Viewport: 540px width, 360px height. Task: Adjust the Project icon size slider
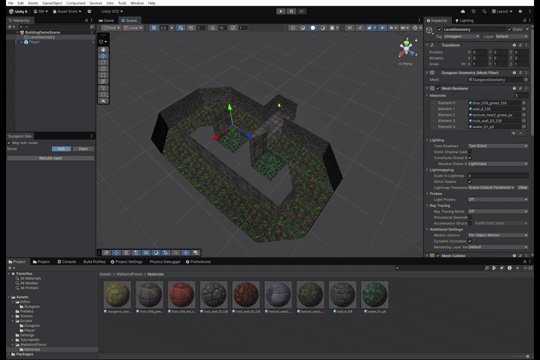[522, 356]
